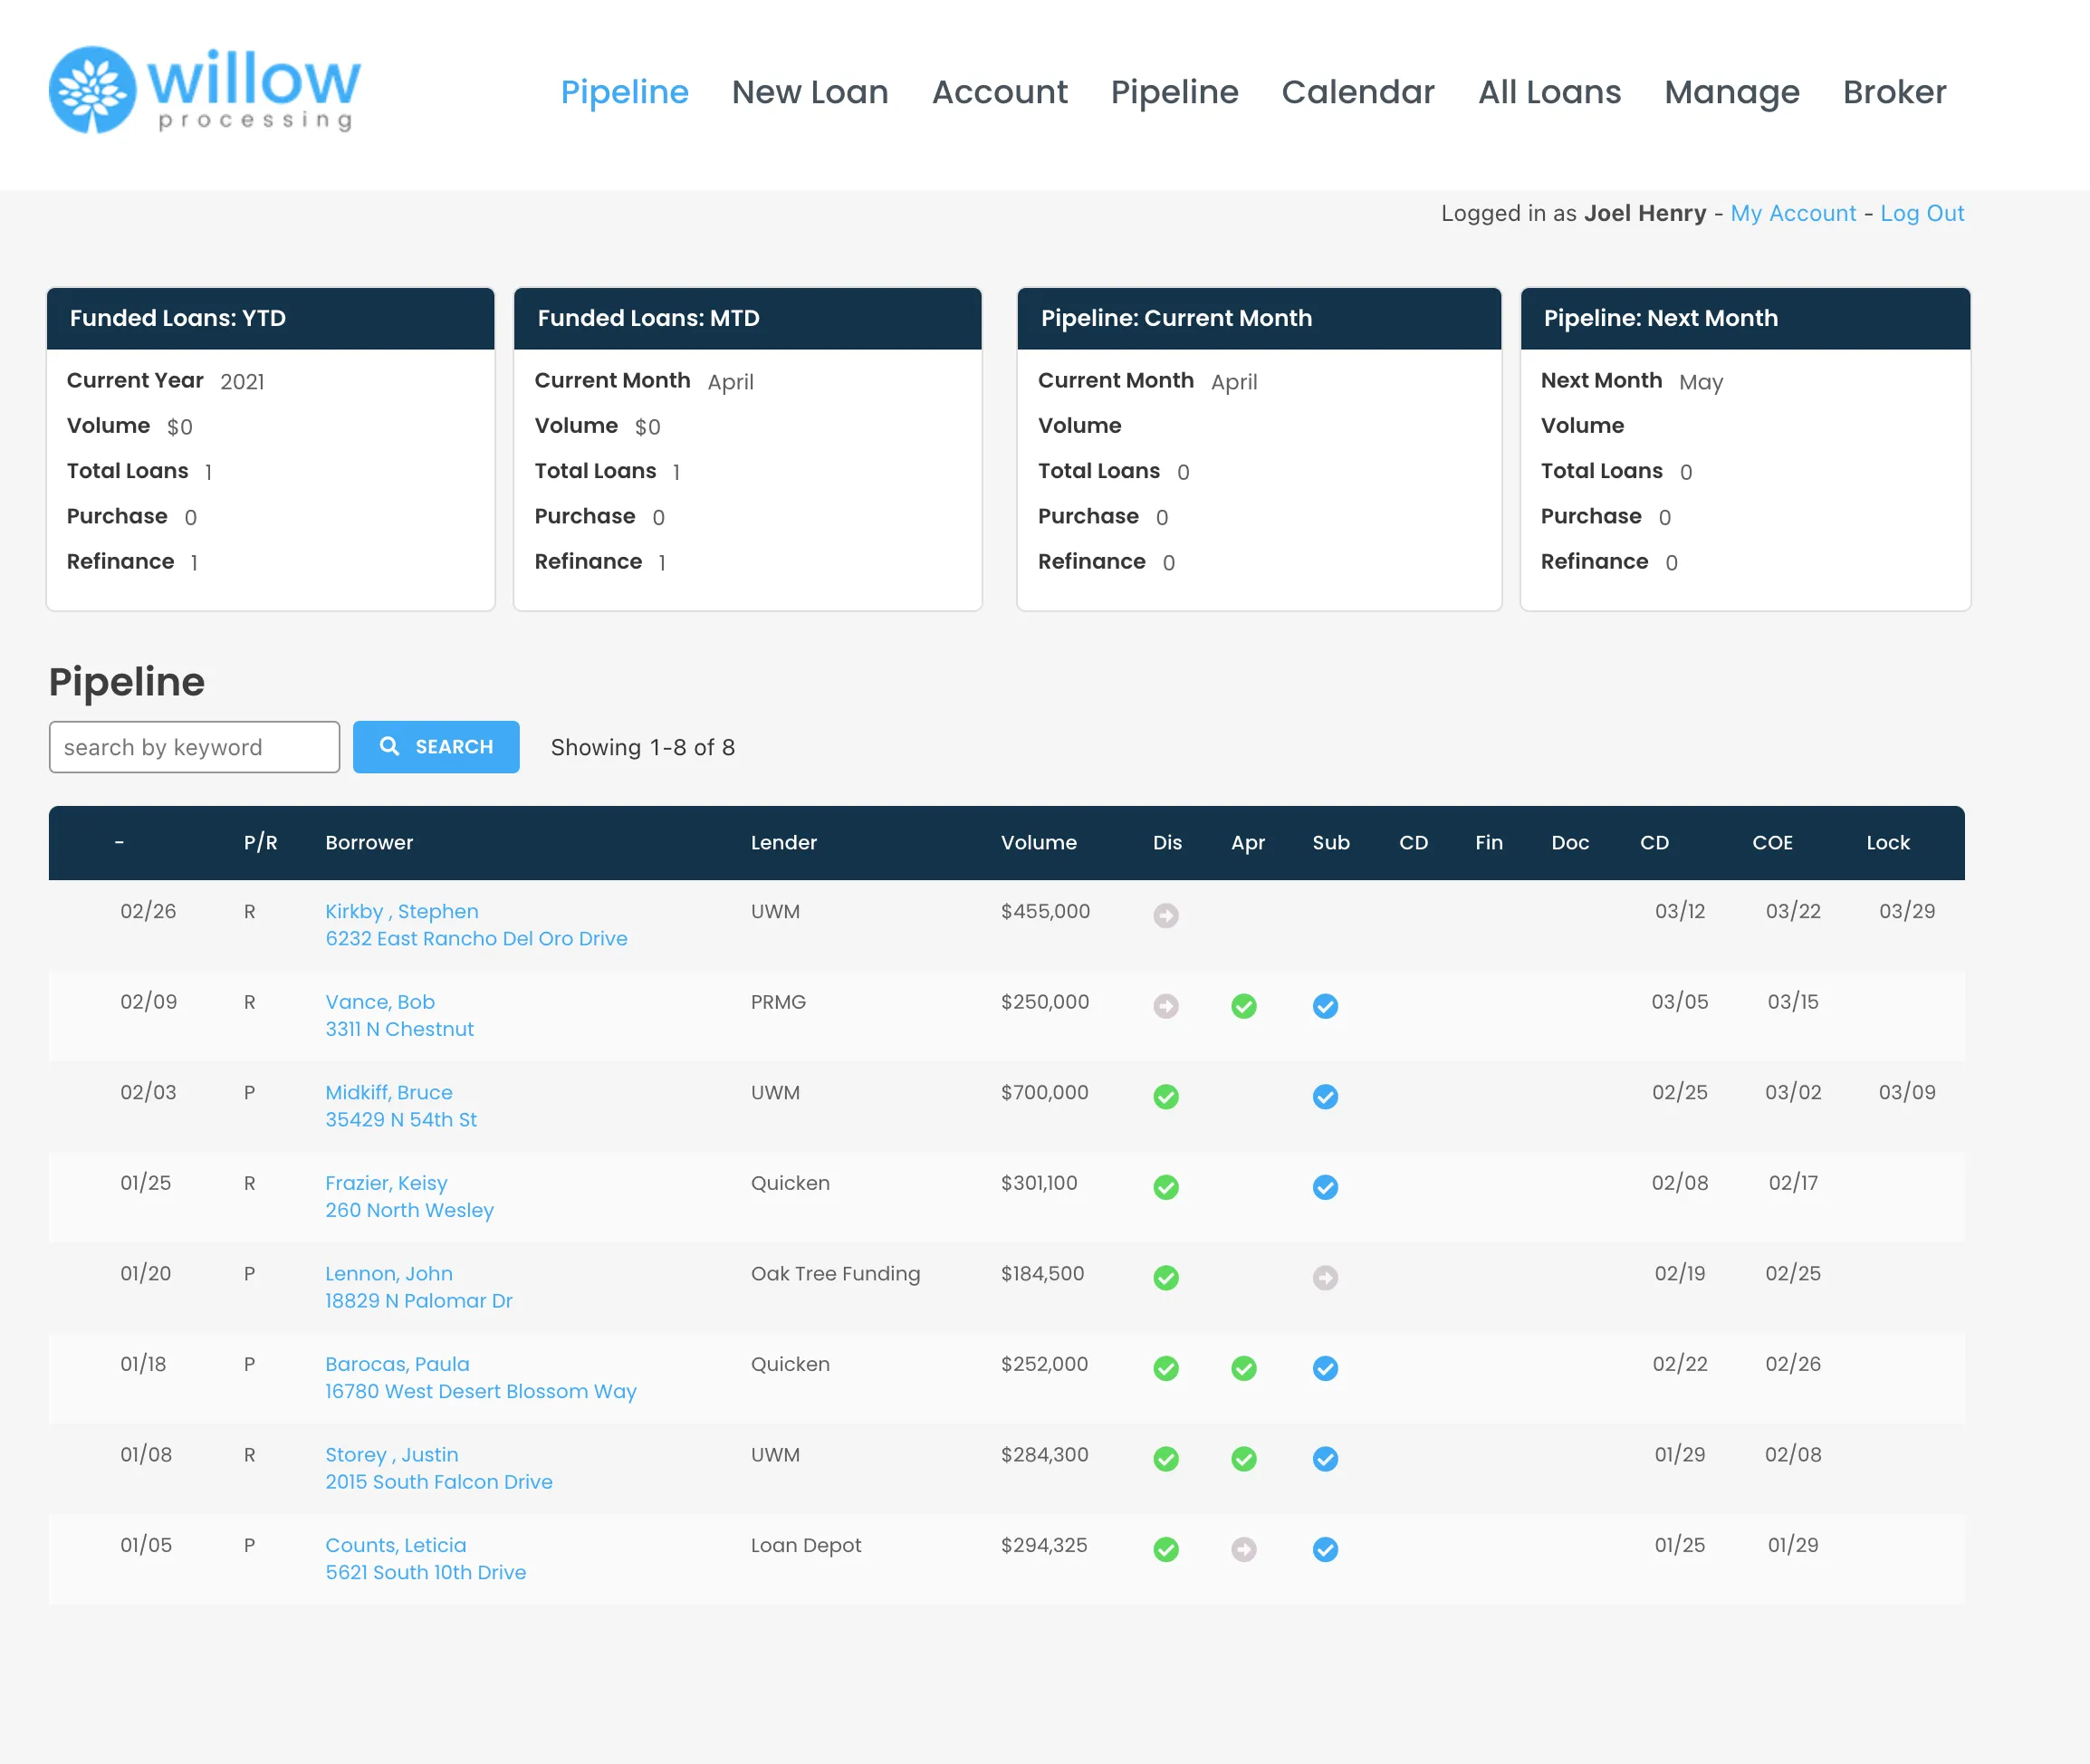Go to All Loans in navigation

coord(1550,92)
